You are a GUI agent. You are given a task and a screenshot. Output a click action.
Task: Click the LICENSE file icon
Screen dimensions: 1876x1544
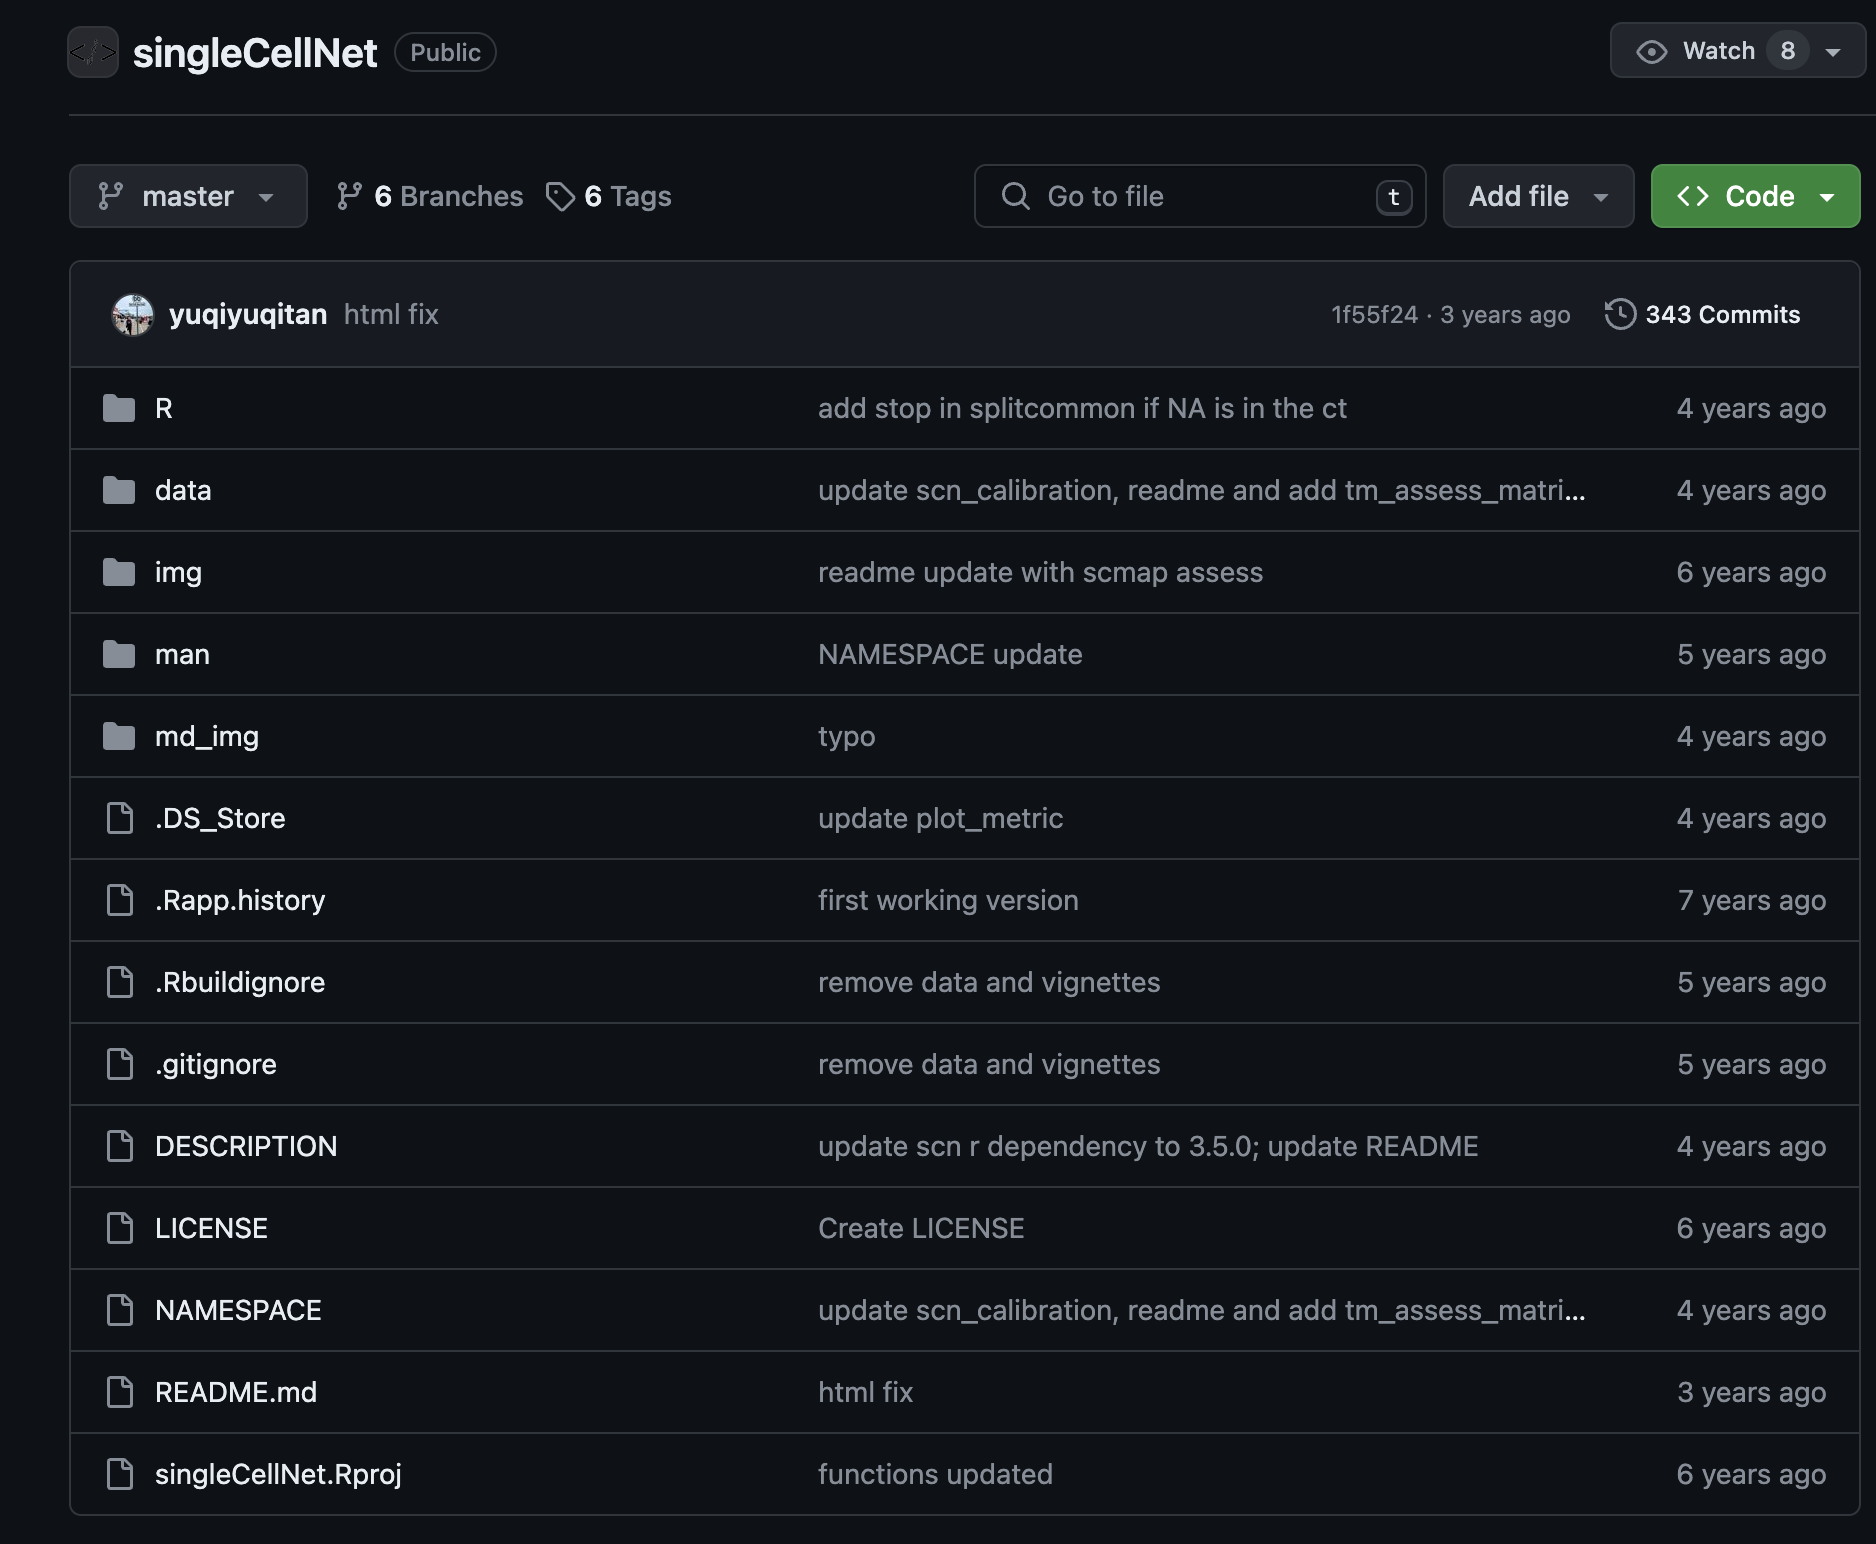[x=120, y=1228]
